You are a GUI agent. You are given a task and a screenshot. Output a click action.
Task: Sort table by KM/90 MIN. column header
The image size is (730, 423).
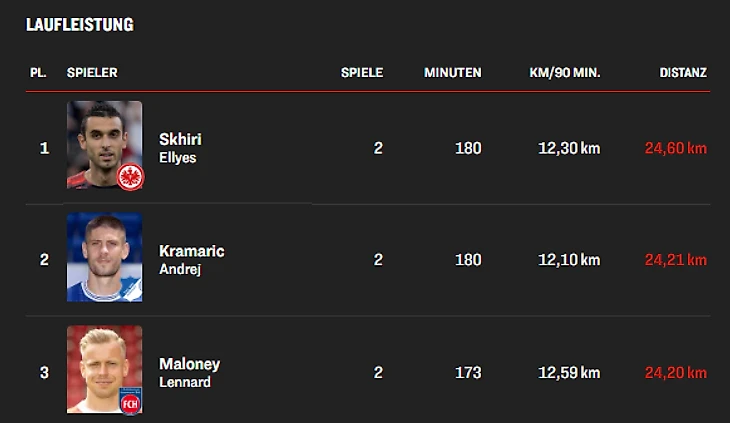[565, 73]
